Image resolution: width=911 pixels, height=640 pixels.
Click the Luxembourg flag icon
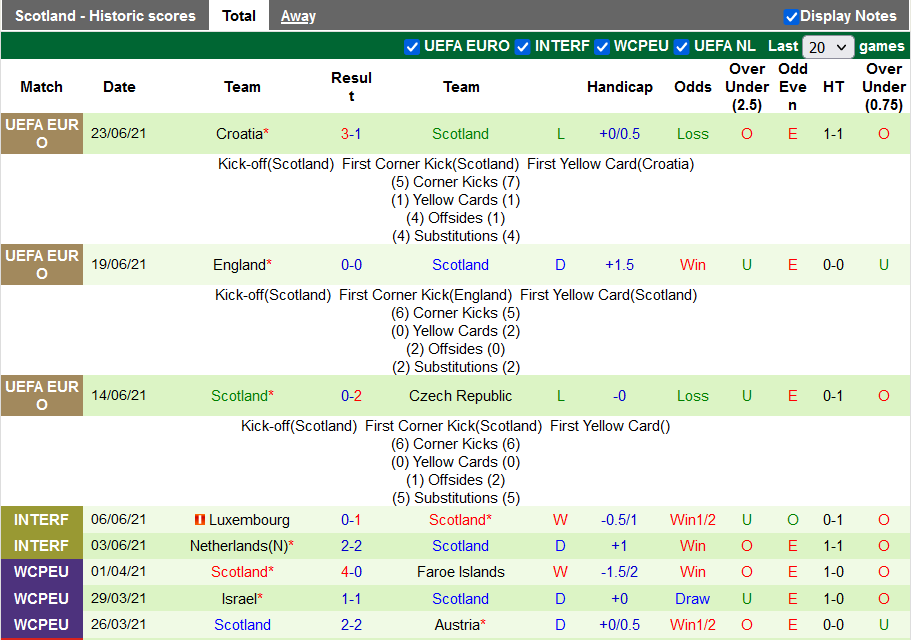pyautogui.click(x=200, y=520)
